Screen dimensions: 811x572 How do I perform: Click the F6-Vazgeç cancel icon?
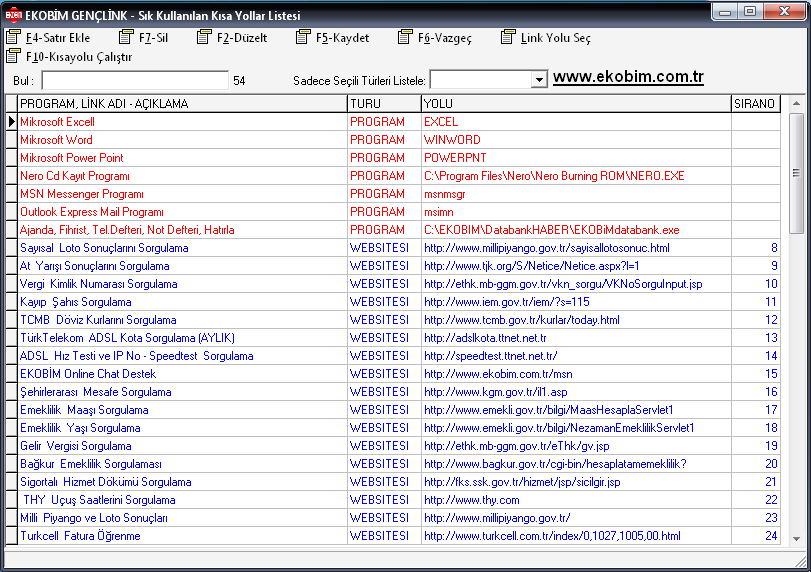[405, 37]
